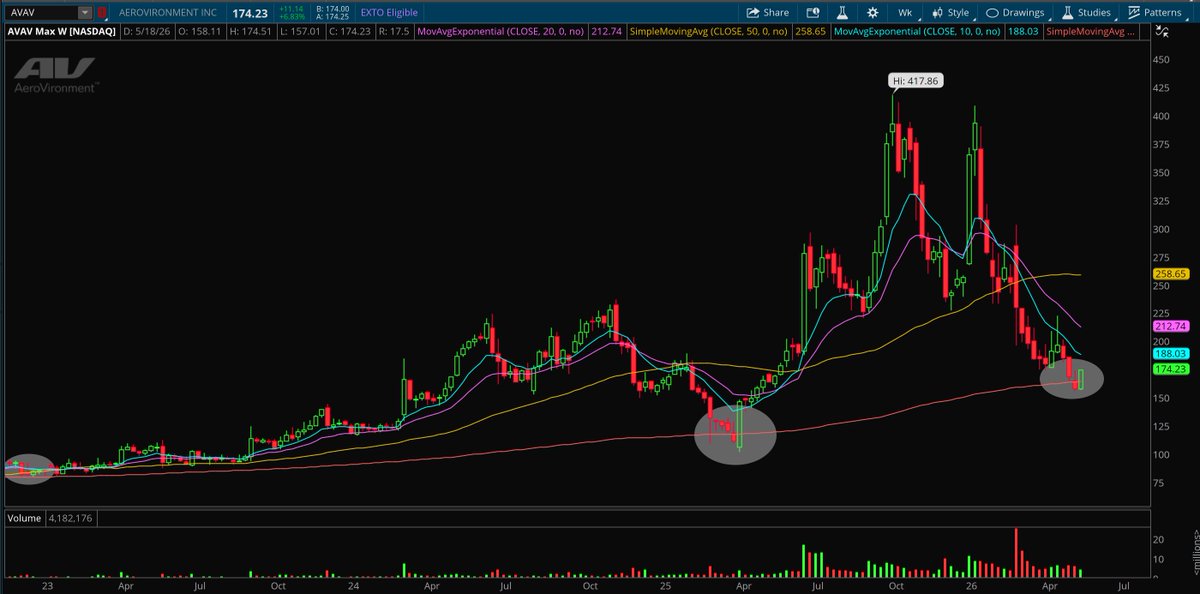Click the truncated red SimpleMovingAvg study label
This screenshot has width=1200, height=594.
coord(1089,32)
